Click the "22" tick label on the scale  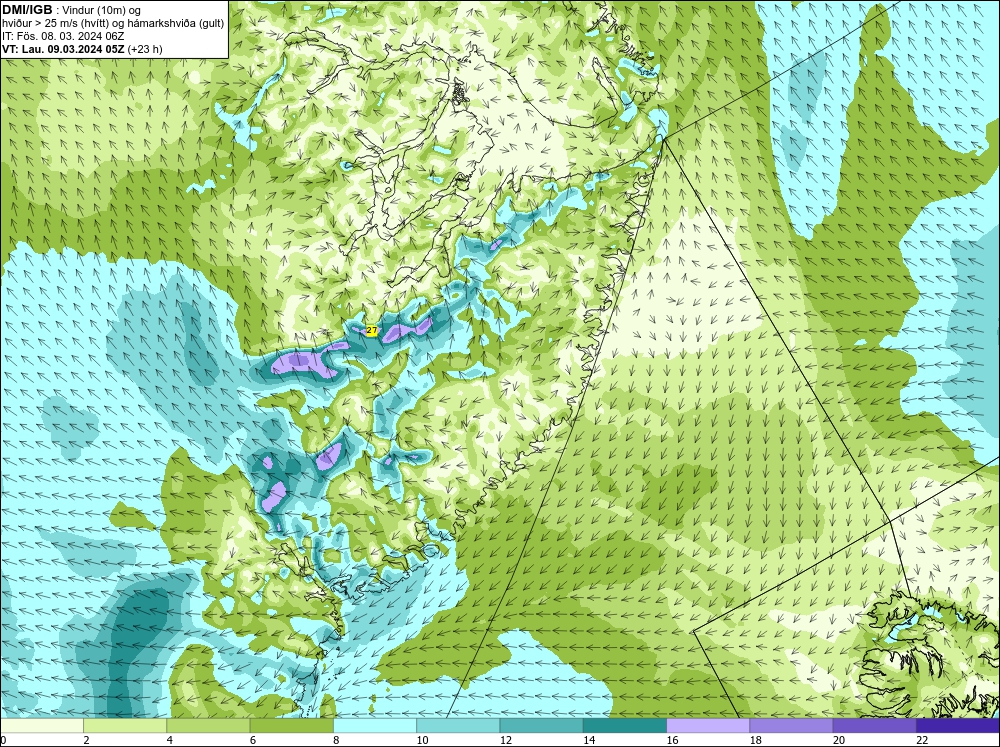922,740
